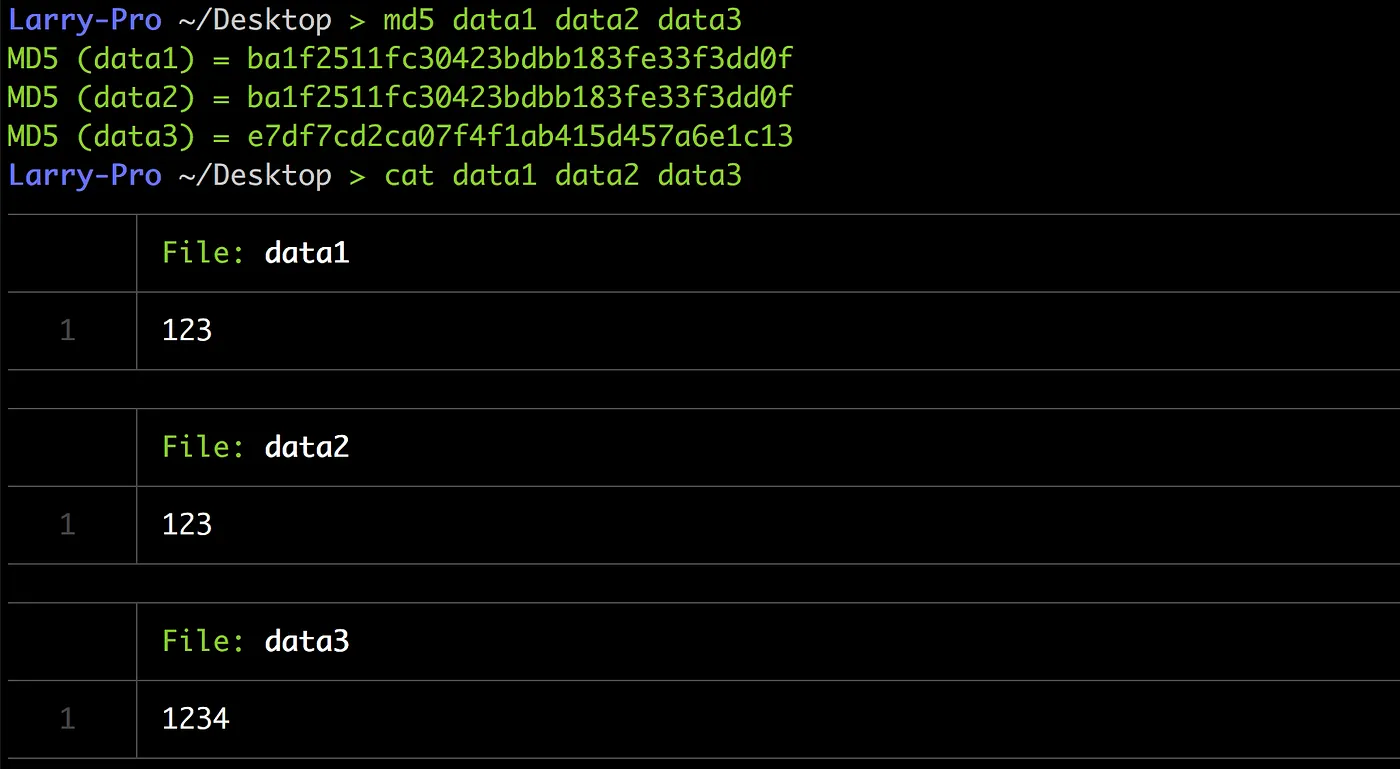Click ~/Desktop path in first prompt
Image resolution: width=1400 pixels, height=769 pixels.
tap(255, 21)
